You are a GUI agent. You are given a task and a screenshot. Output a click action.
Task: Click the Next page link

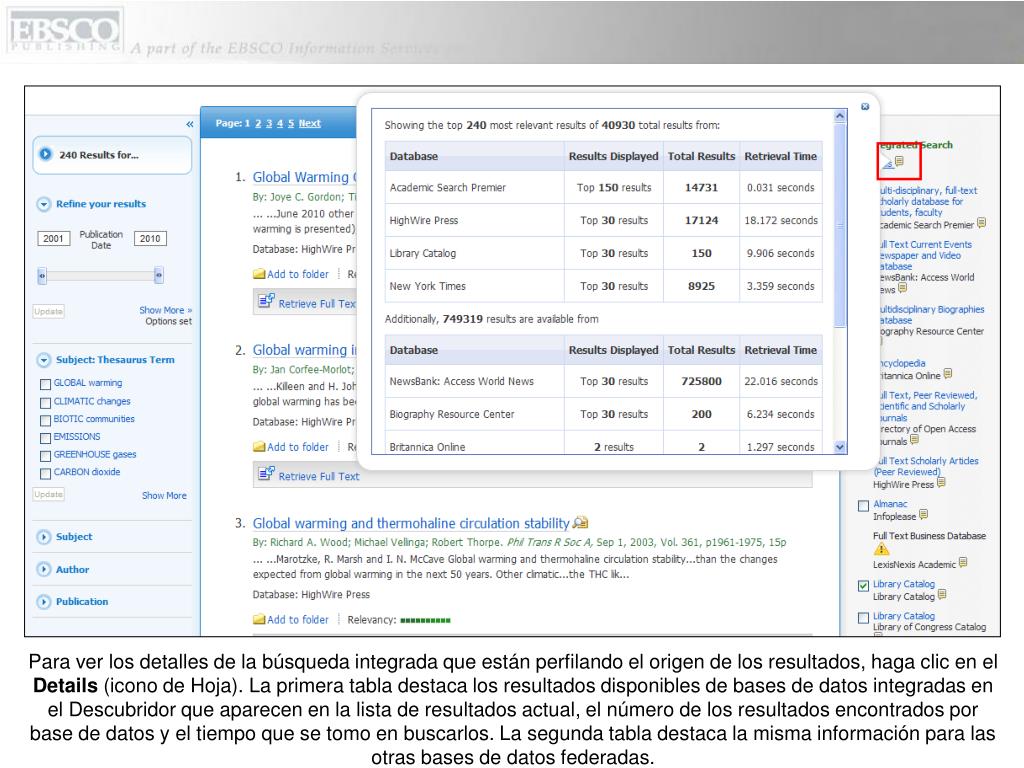point(310,123)
